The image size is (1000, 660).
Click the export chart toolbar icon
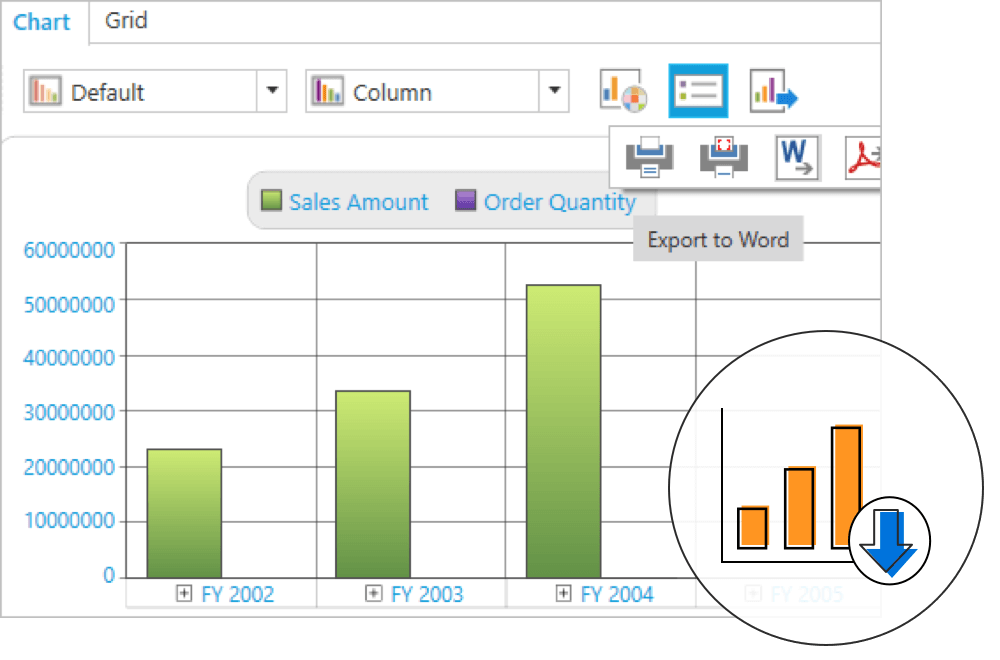click(773, 92)
